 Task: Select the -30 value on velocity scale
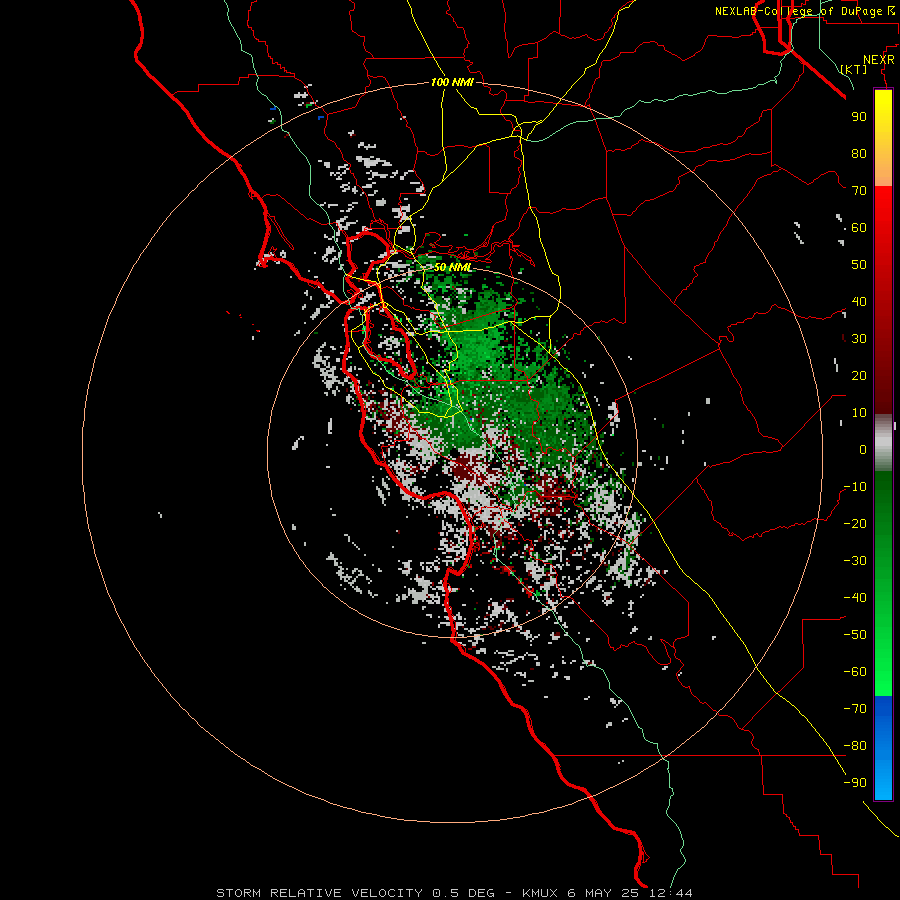point(855,561)
